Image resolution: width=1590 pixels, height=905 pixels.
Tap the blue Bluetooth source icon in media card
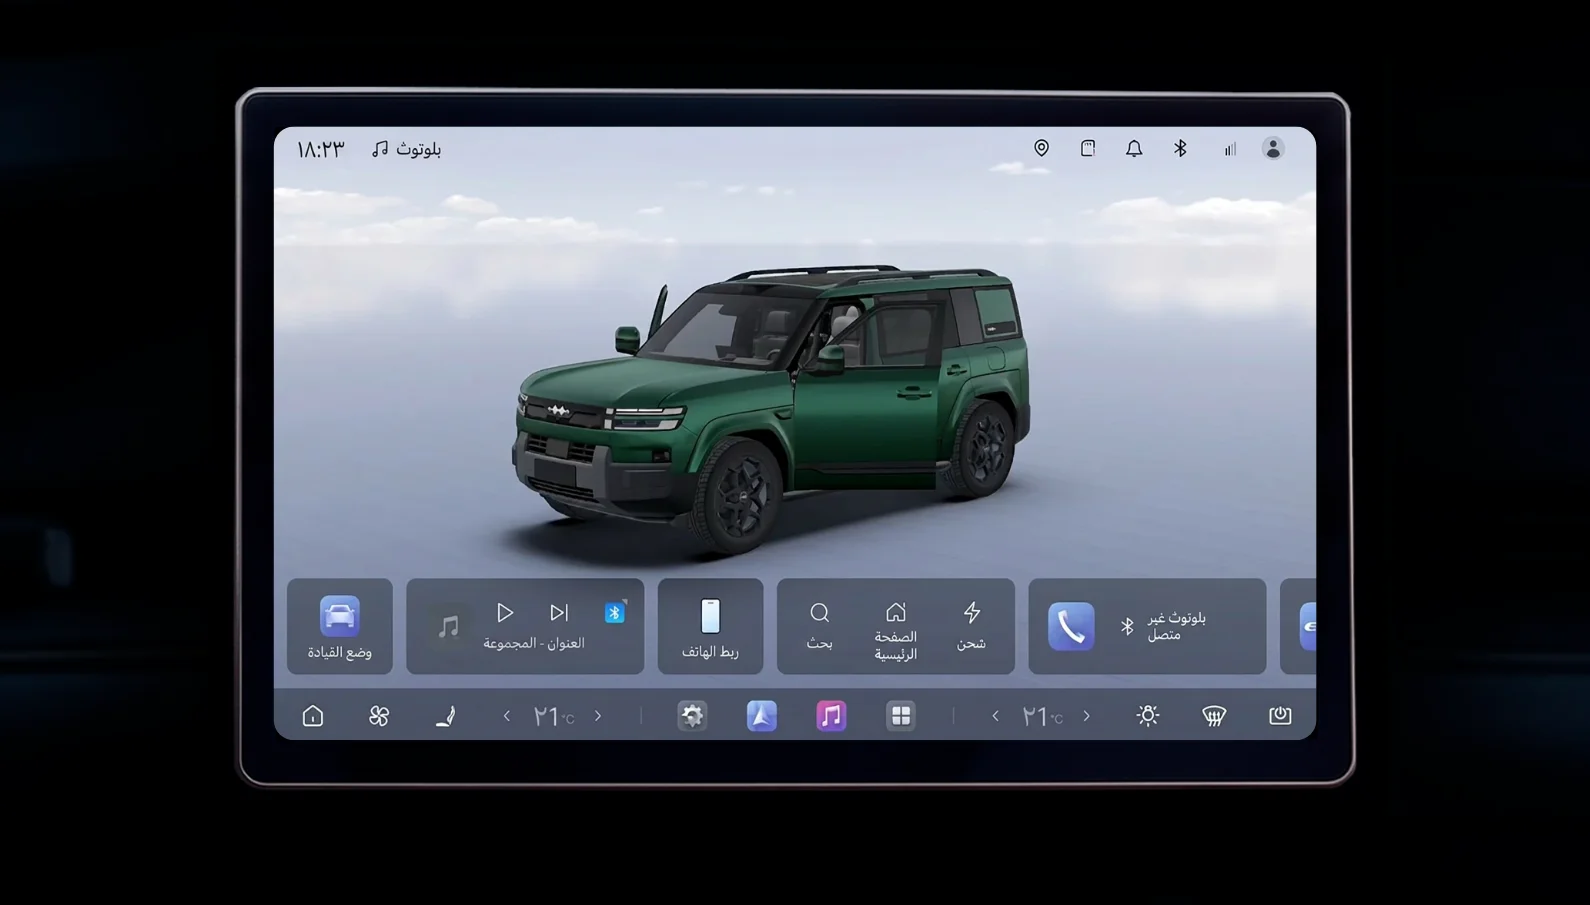point(614,612)
